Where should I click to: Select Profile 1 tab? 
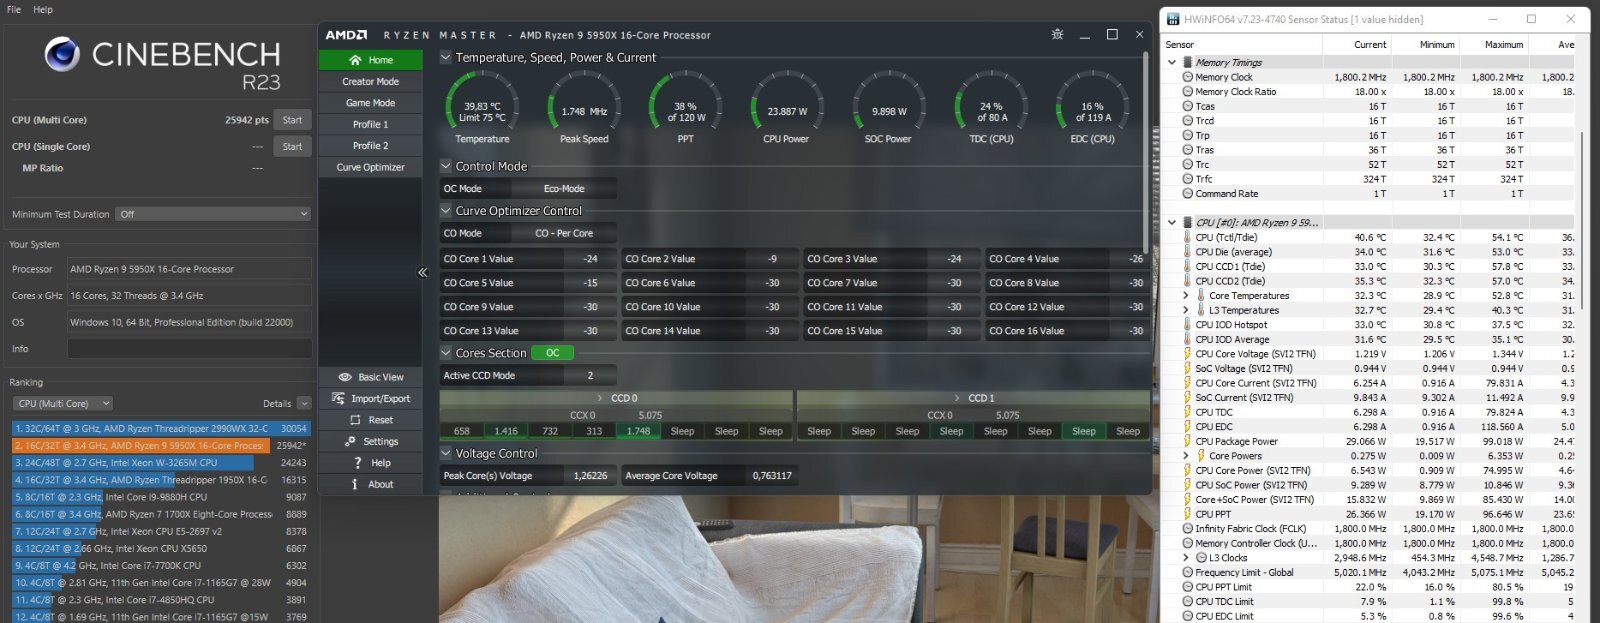(370, 125)
